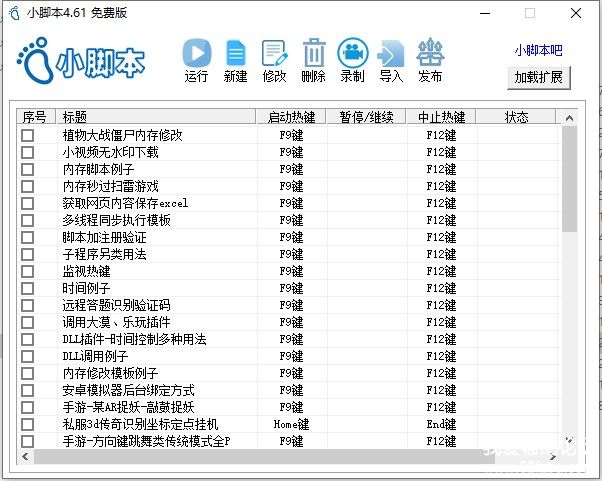Click the 运行 (Run) play icon
Screen dimensions: 602x481
click(x=197, y=53)
